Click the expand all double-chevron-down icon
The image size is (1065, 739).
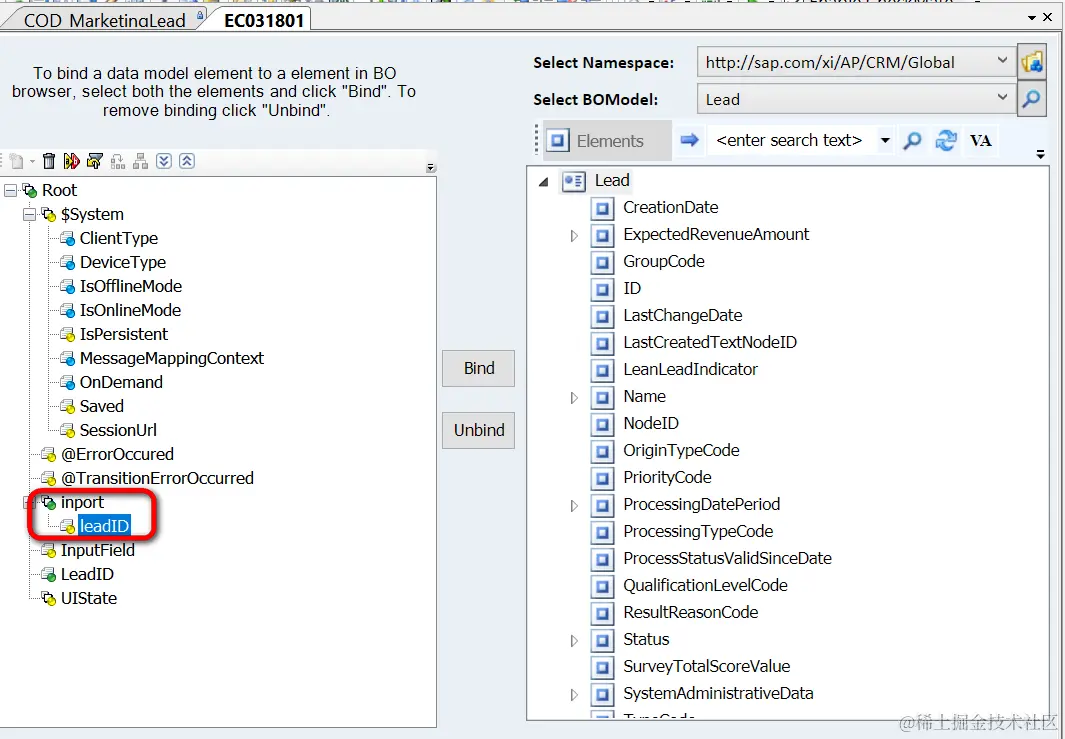(164, 161)
